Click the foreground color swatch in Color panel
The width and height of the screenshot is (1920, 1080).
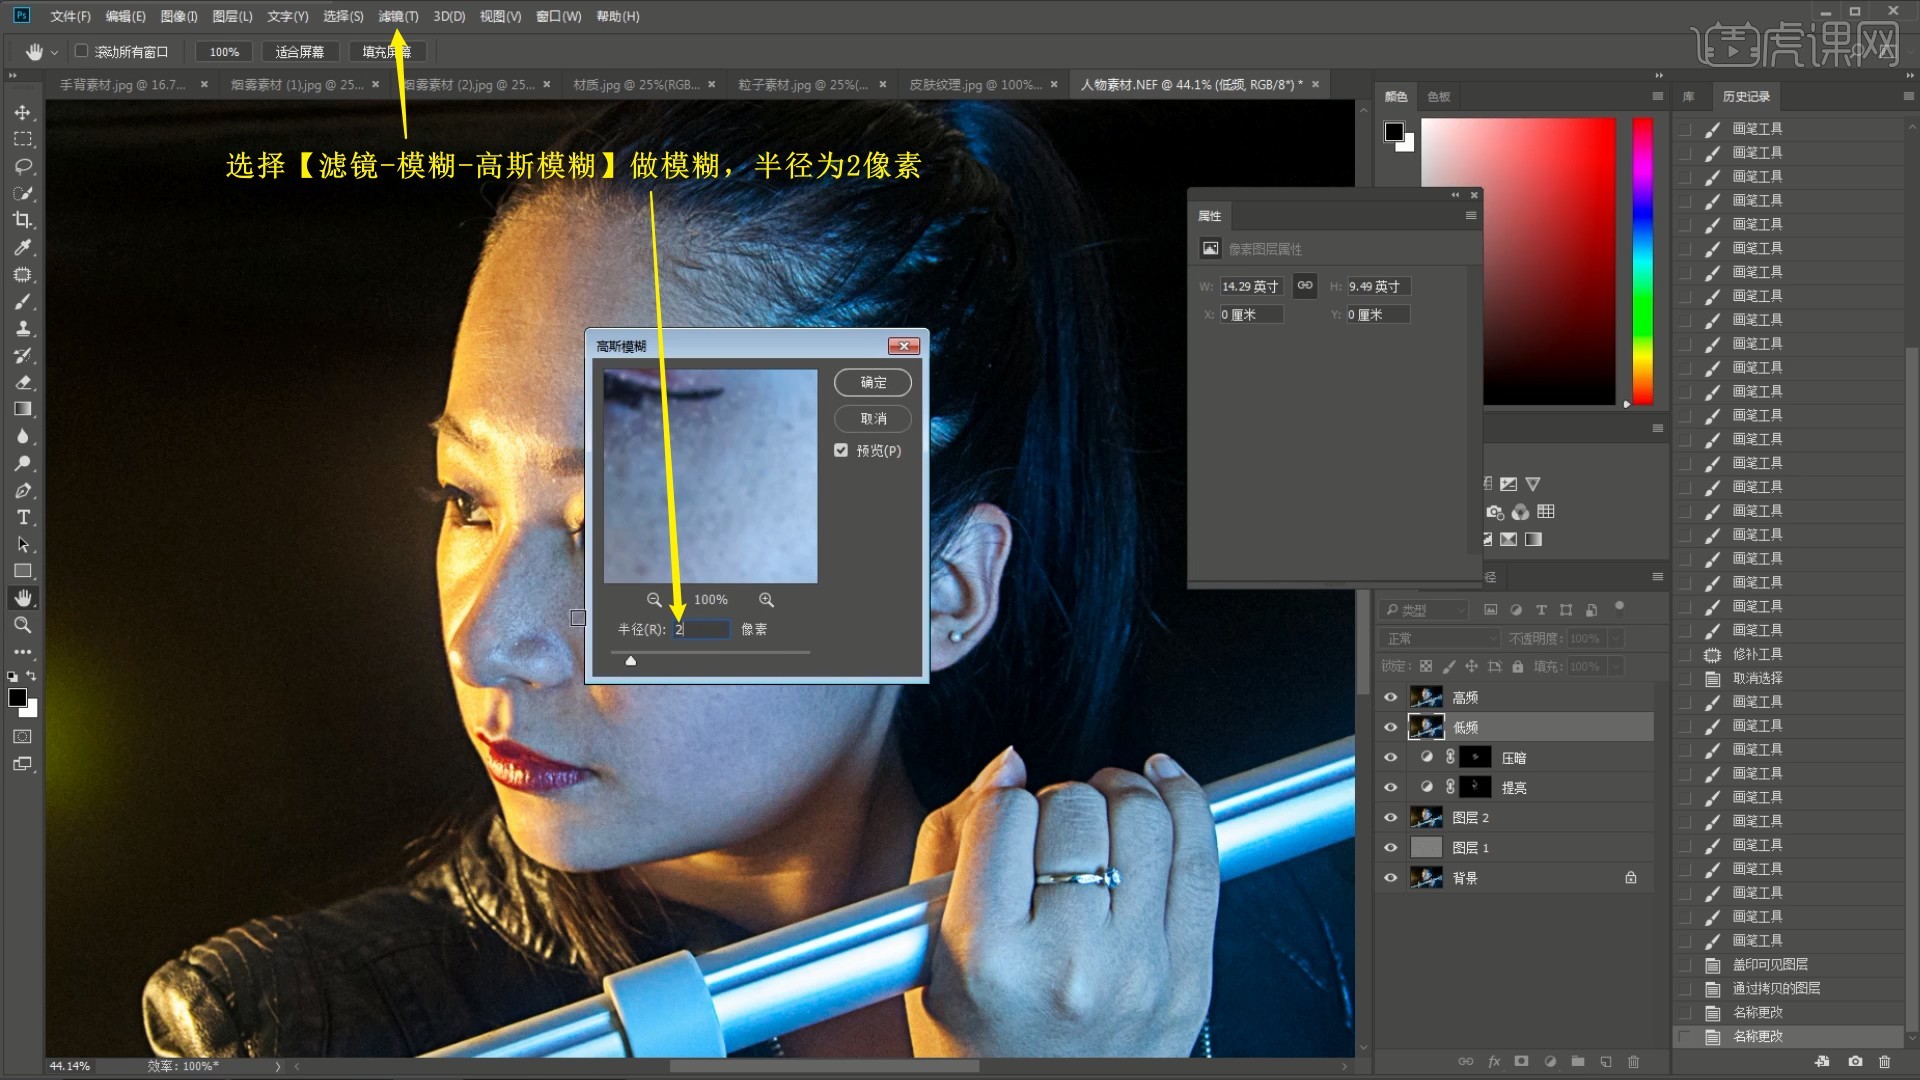[1394, 132]
